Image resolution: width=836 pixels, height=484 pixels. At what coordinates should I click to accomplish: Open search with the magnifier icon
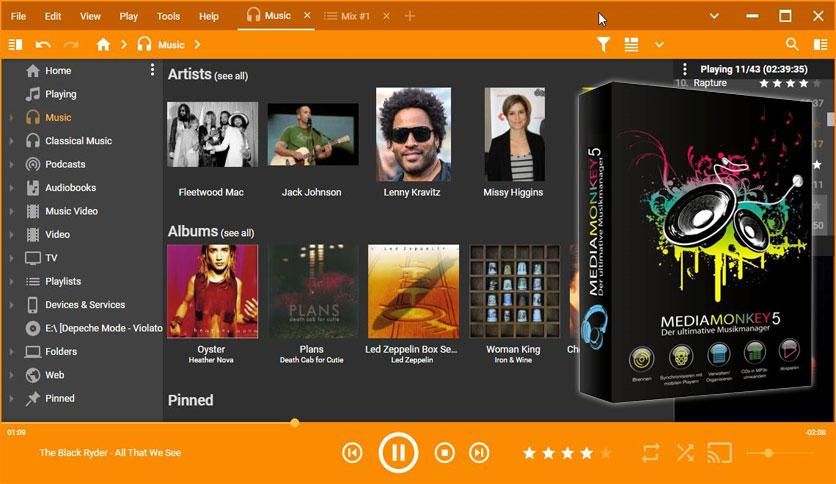tap(792, 44)
